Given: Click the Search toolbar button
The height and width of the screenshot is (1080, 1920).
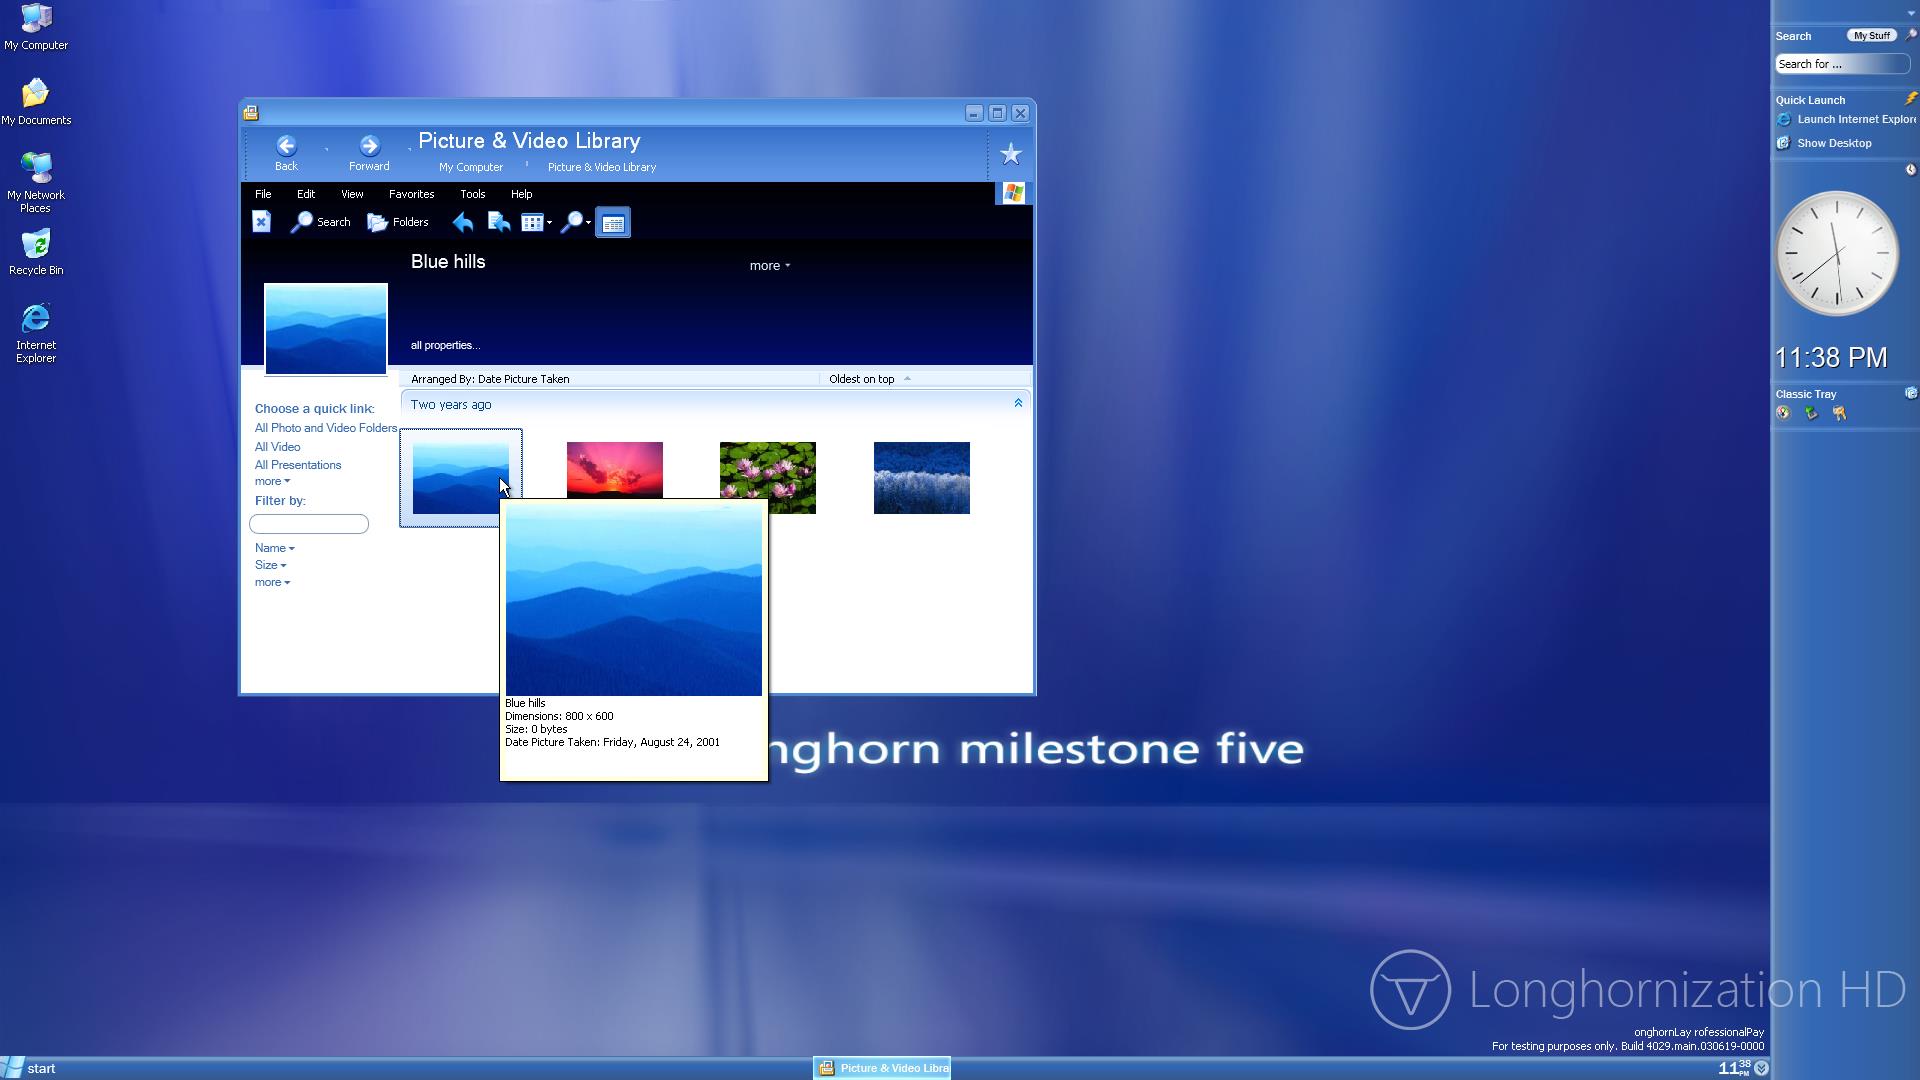Looking at the screenshot, I should 320,222.
